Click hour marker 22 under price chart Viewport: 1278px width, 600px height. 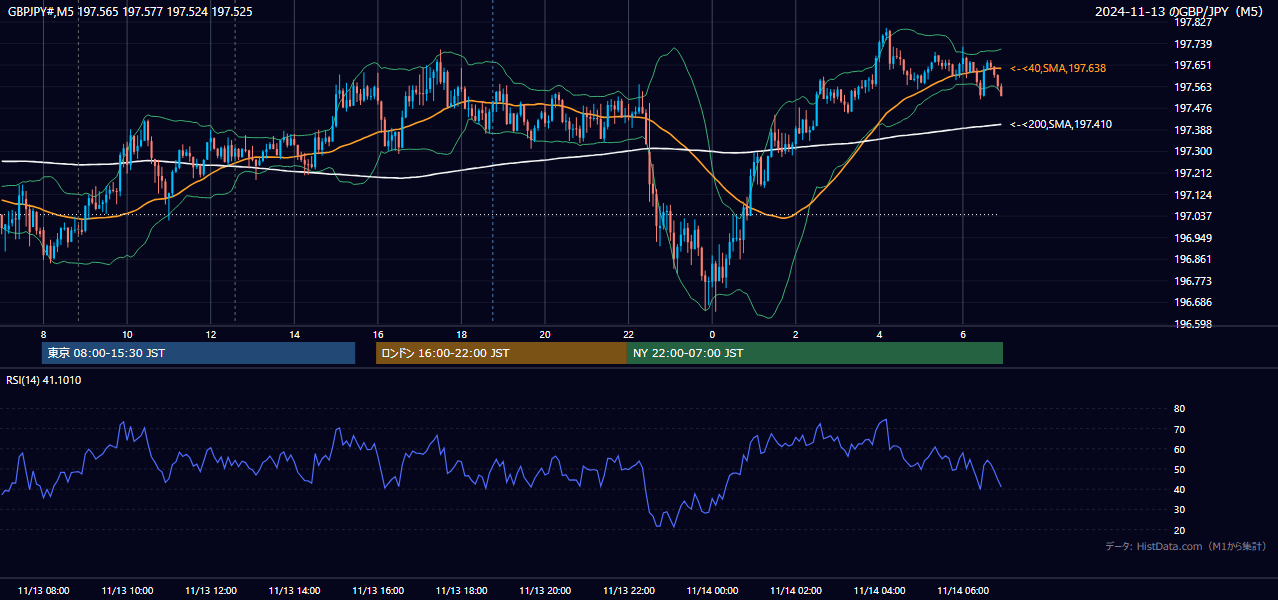[x=629, y=334]
